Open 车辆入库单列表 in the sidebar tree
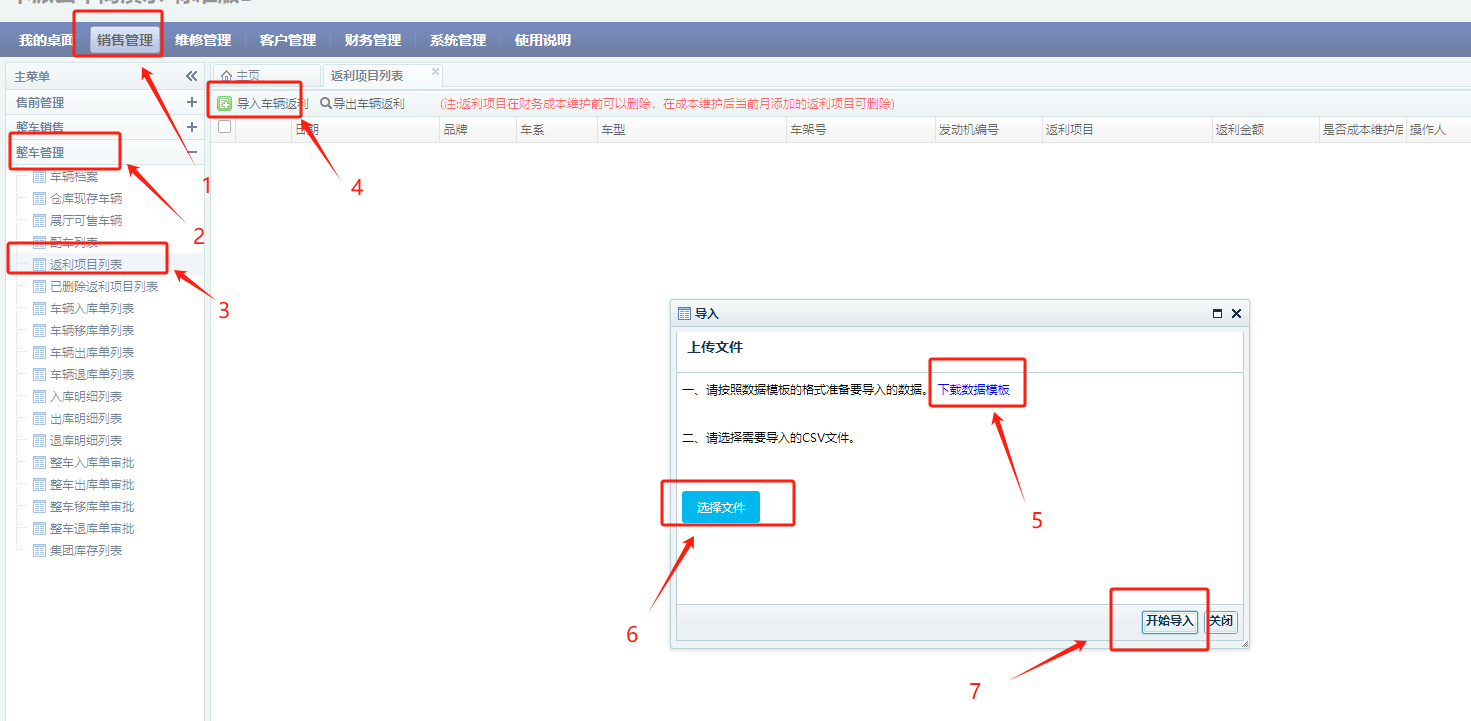 point(92,308)
